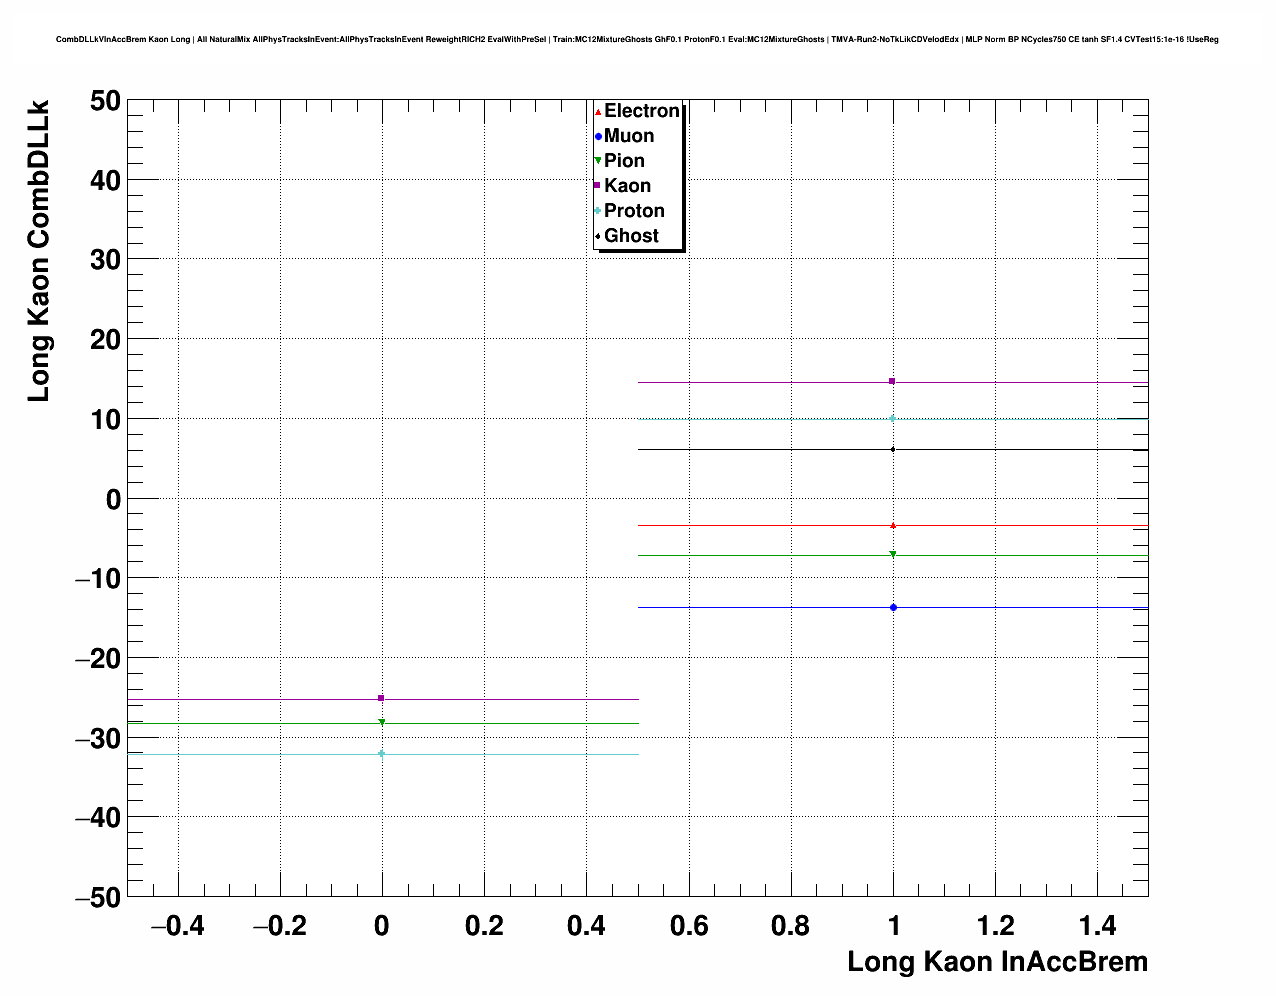Select the cyan Proton data point at x=0
The height and width of the screenshot is (996, 1276).
coord(381,754)
